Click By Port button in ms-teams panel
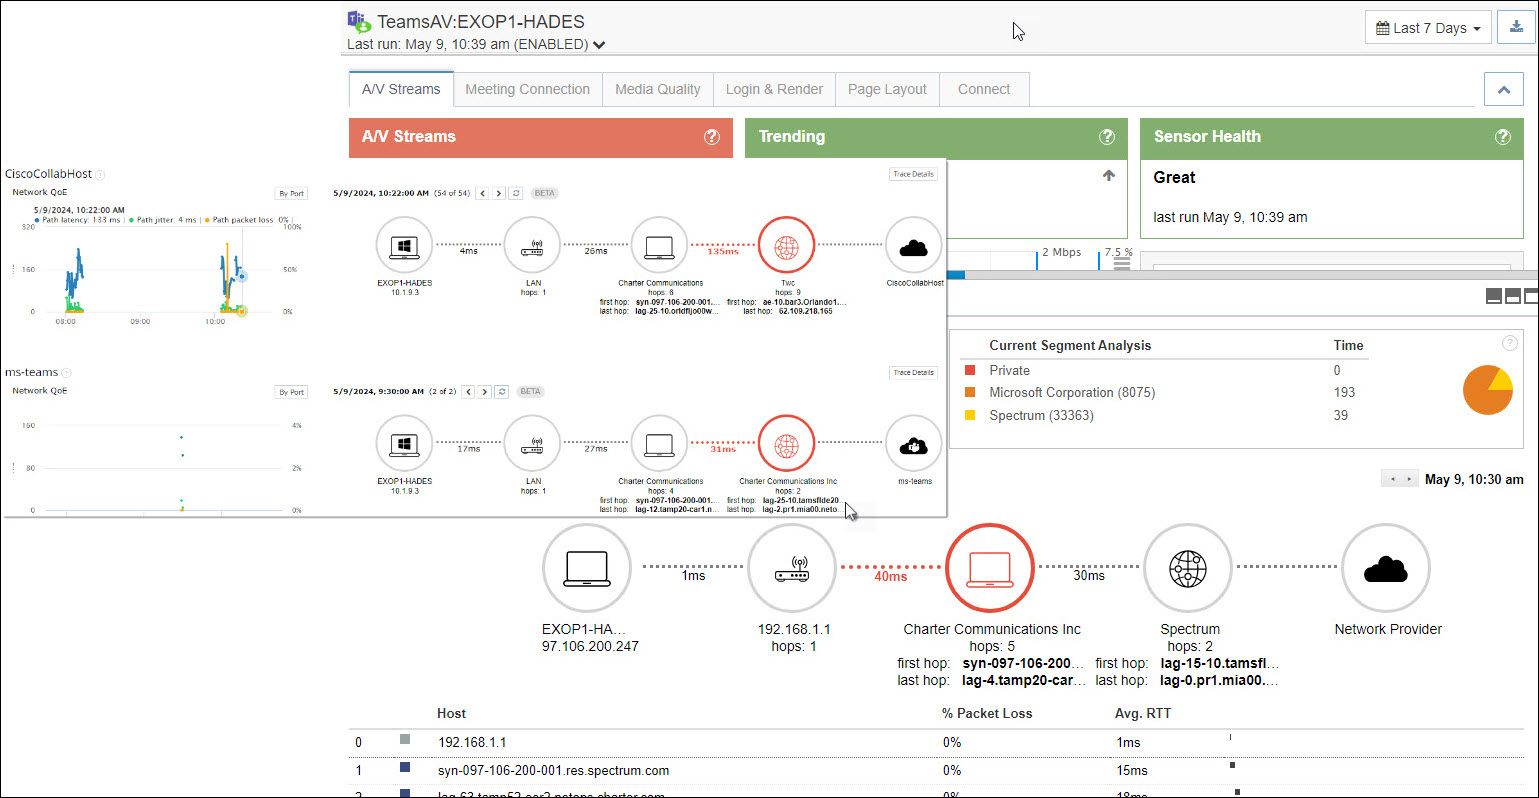 coord(291,392)
